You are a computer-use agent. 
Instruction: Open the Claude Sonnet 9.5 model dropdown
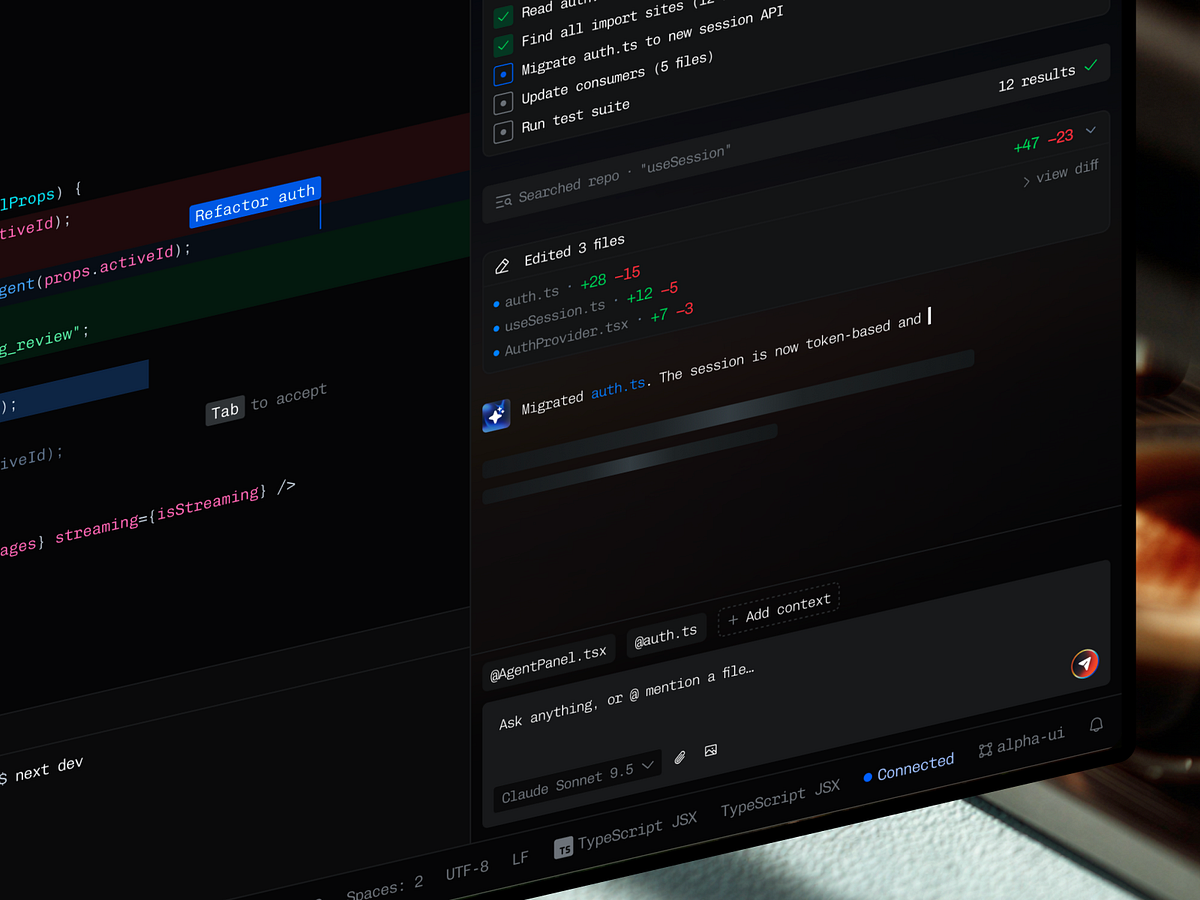[x=577, y=779]
